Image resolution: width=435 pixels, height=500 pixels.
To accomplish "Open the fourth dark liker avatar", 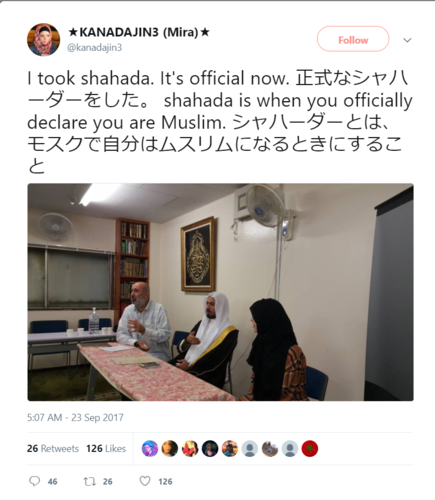I will tap(210, 448).
